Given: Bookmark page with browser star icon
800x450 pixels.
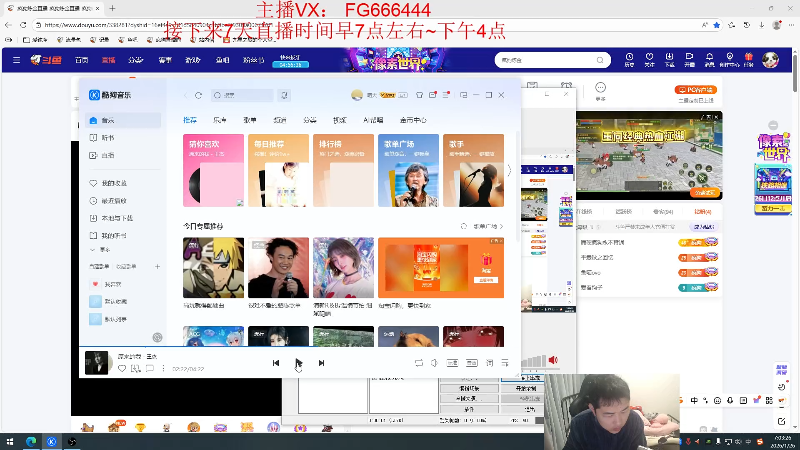Looking at the screenshot, I should (717, 25).
